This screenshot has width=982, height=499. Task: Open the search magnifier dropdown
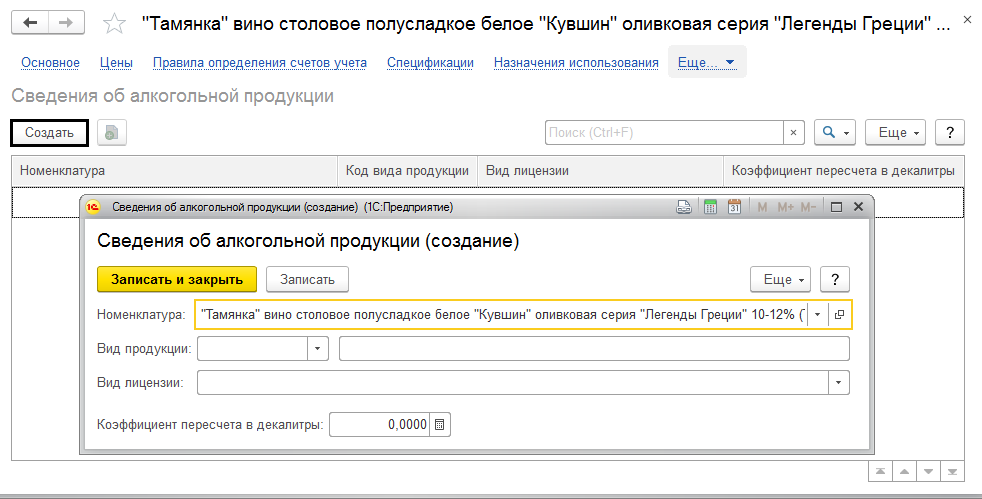coord(835,132)
